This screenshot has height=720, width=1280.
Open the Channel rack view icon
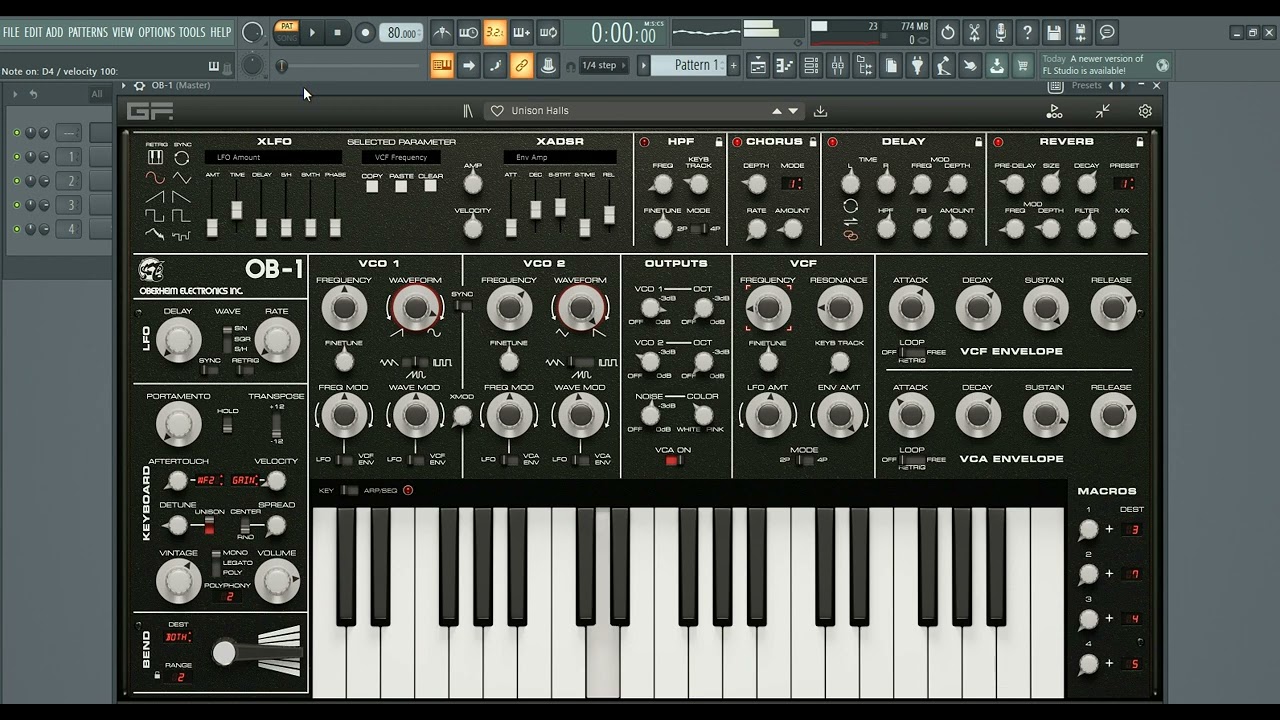point(811,66)
